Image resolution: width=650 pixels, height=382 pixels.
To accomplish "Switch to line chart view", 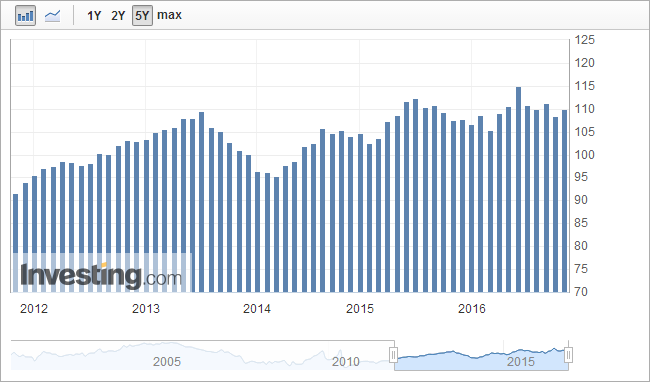I will (x=53, y=16).
